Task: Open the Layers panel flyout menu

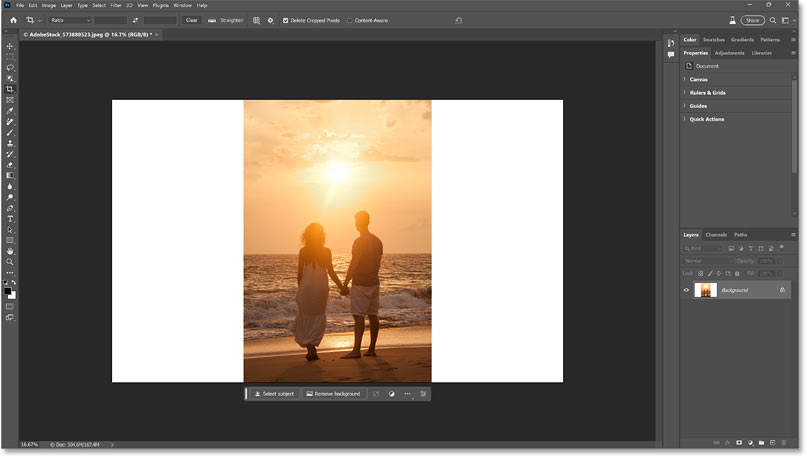Action: click(793, 235)
